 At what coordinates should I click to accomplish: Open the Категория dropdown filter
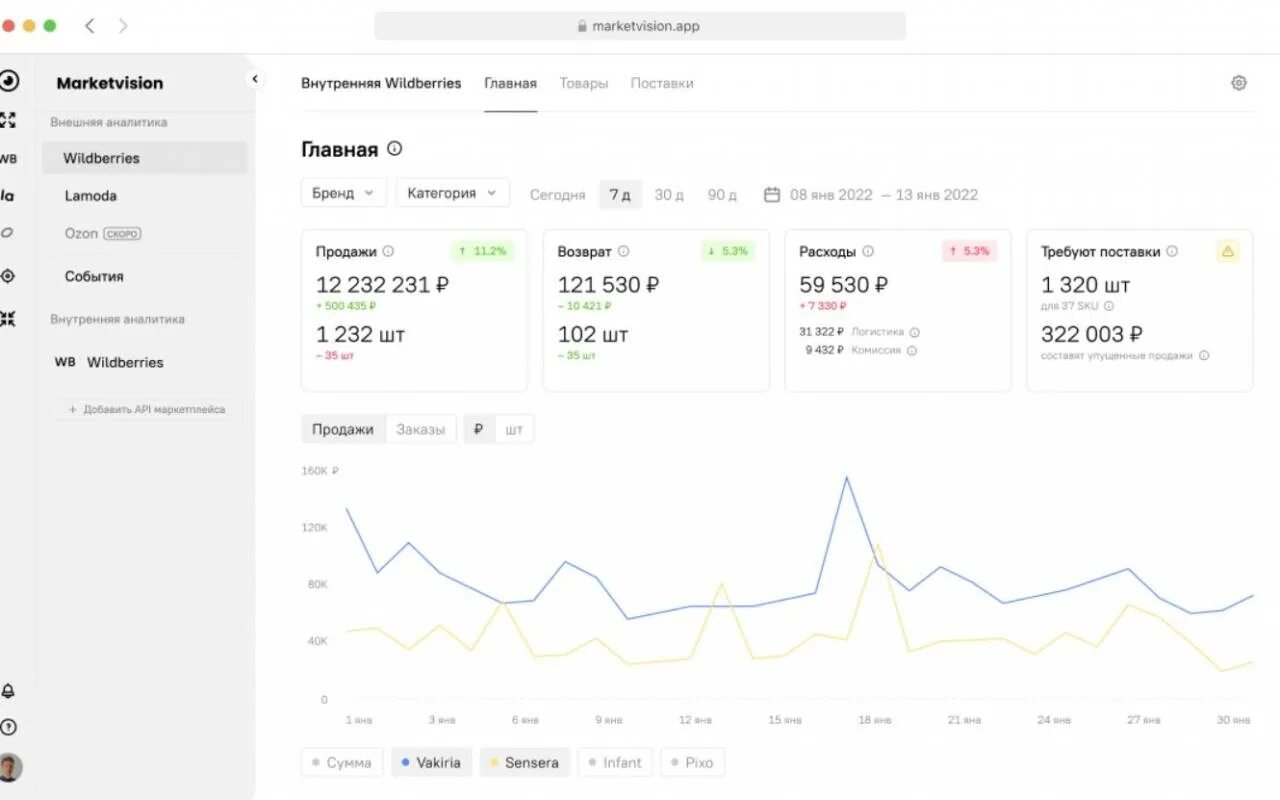(x=453, y=193)
